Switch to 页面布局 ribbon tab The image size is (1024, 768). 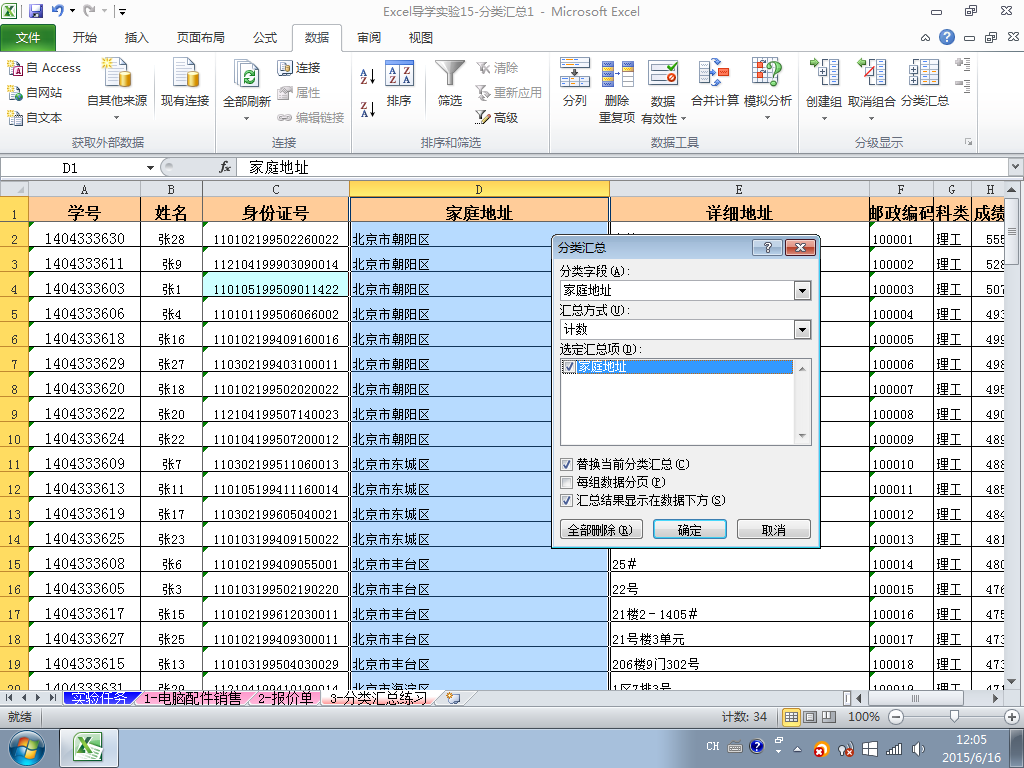pyautogui.click(x=200, y=38)
